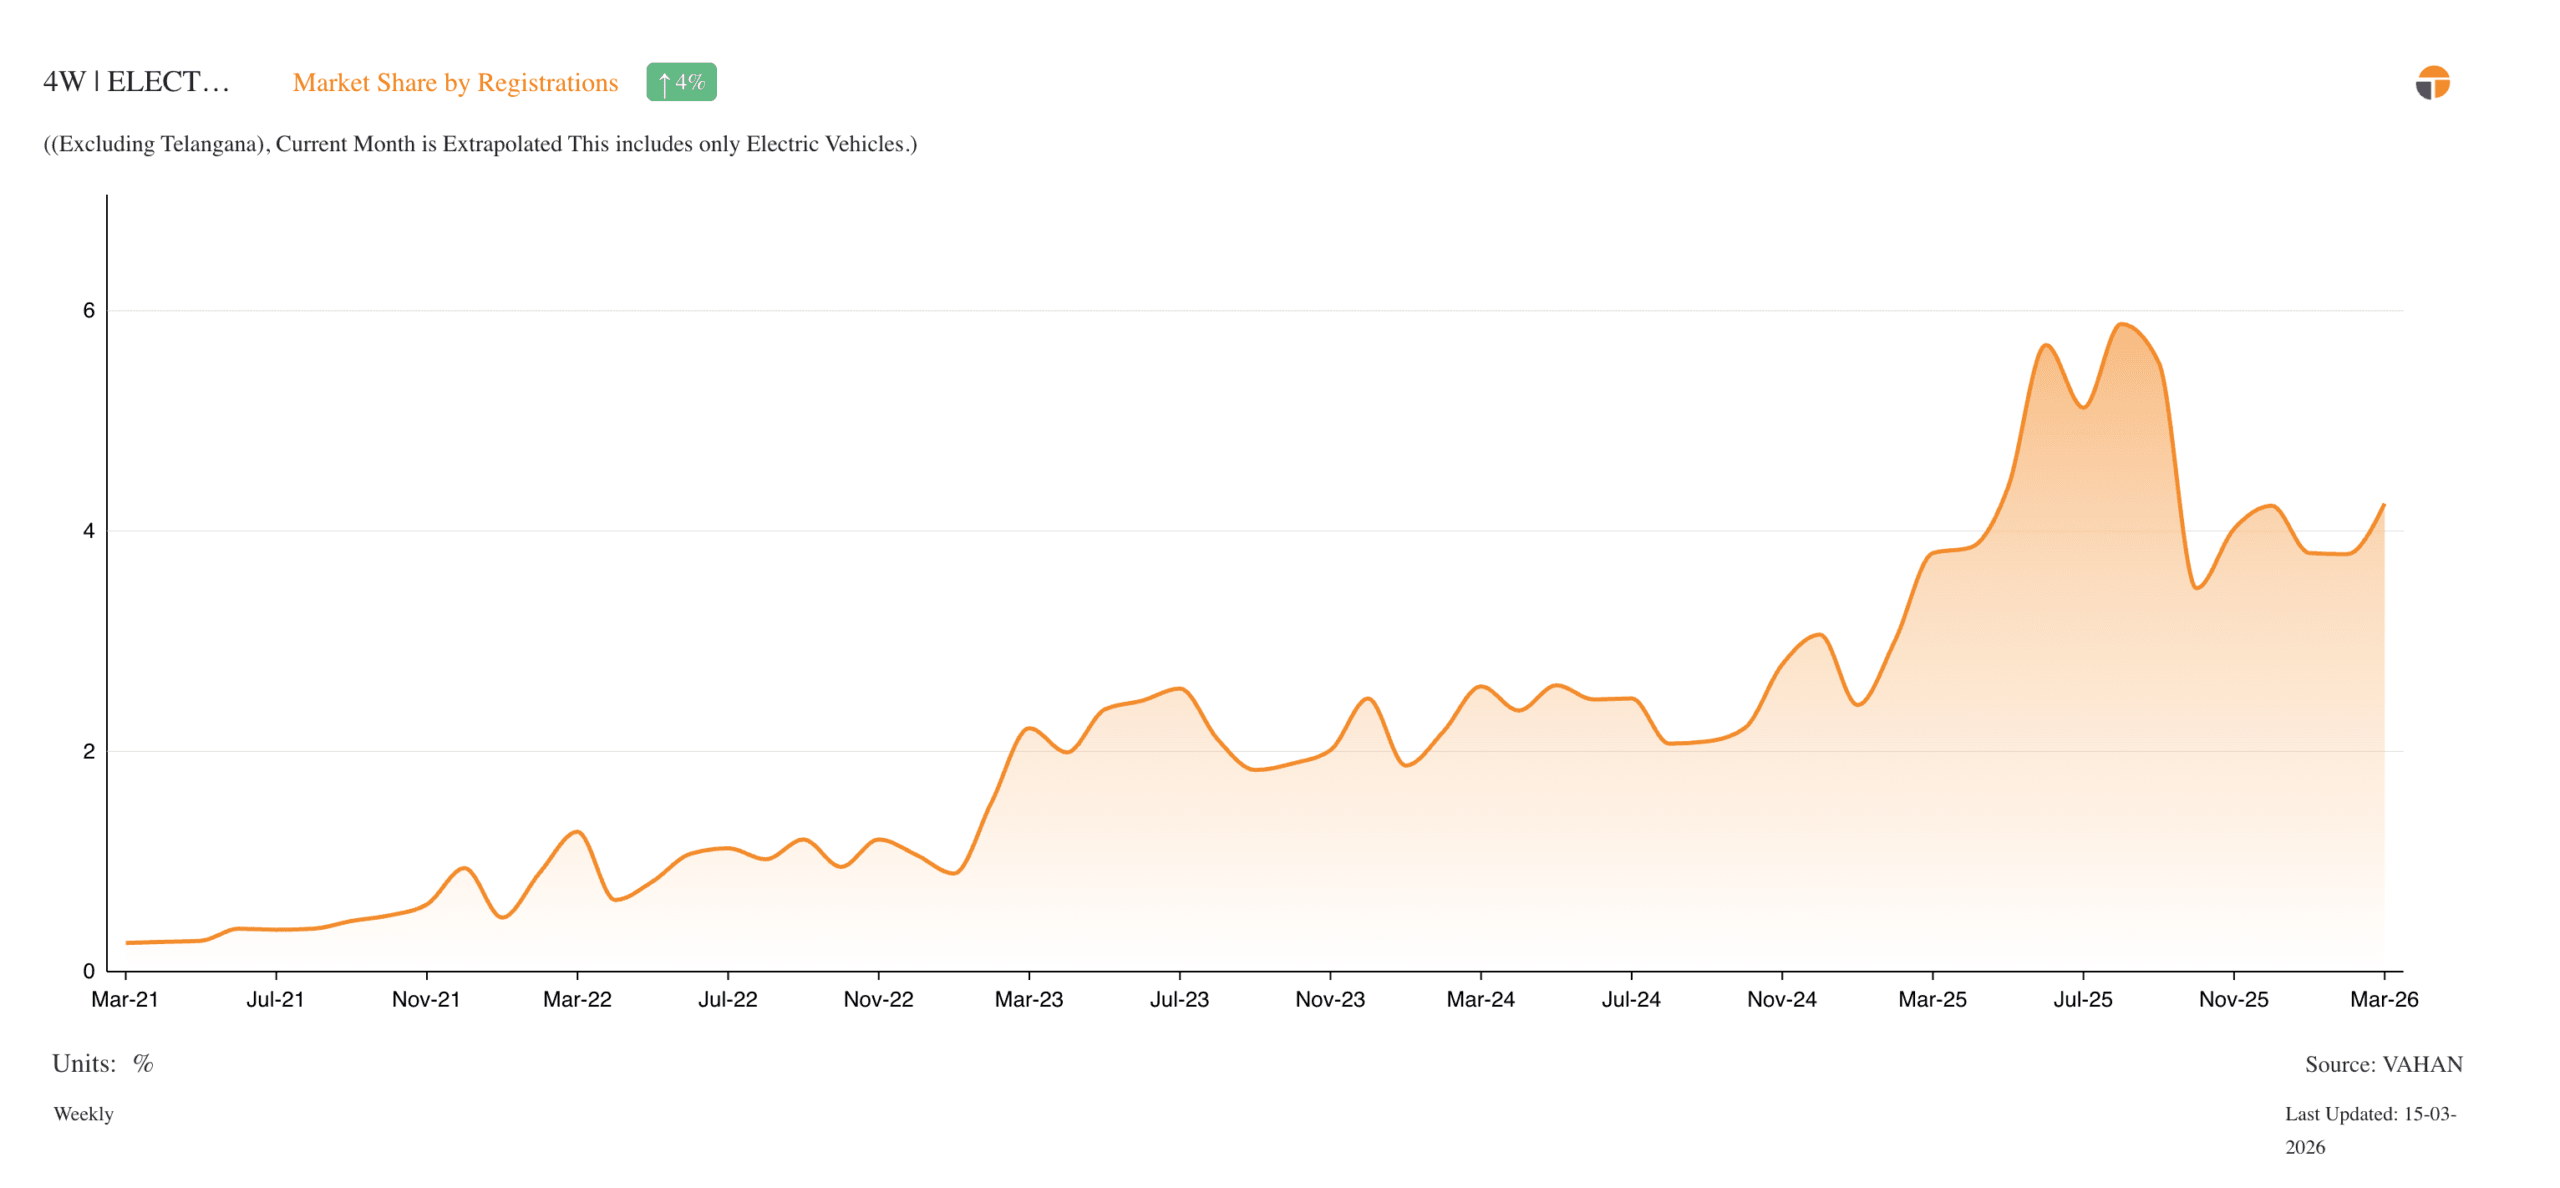Click the green 4% increase badge
2560x1188 pixels.
(x=681, y=82)
